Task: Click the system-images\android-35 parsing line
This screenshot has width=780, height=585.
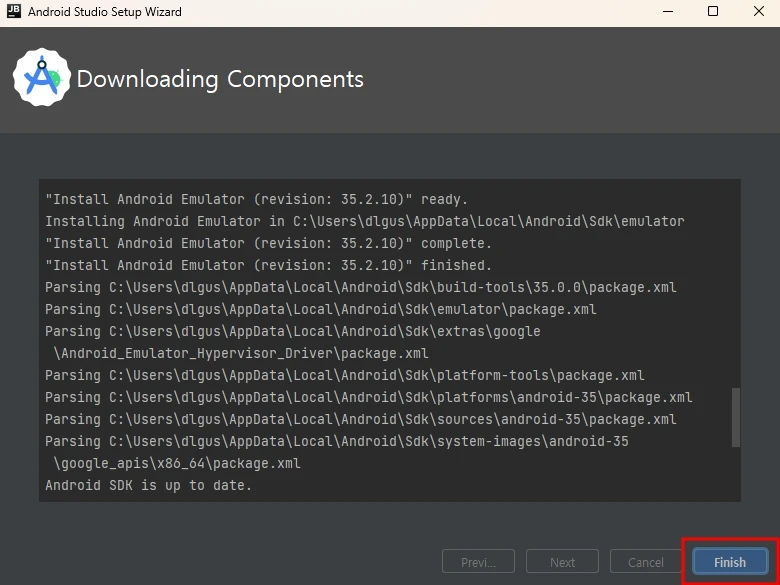Action: (337, 441)
